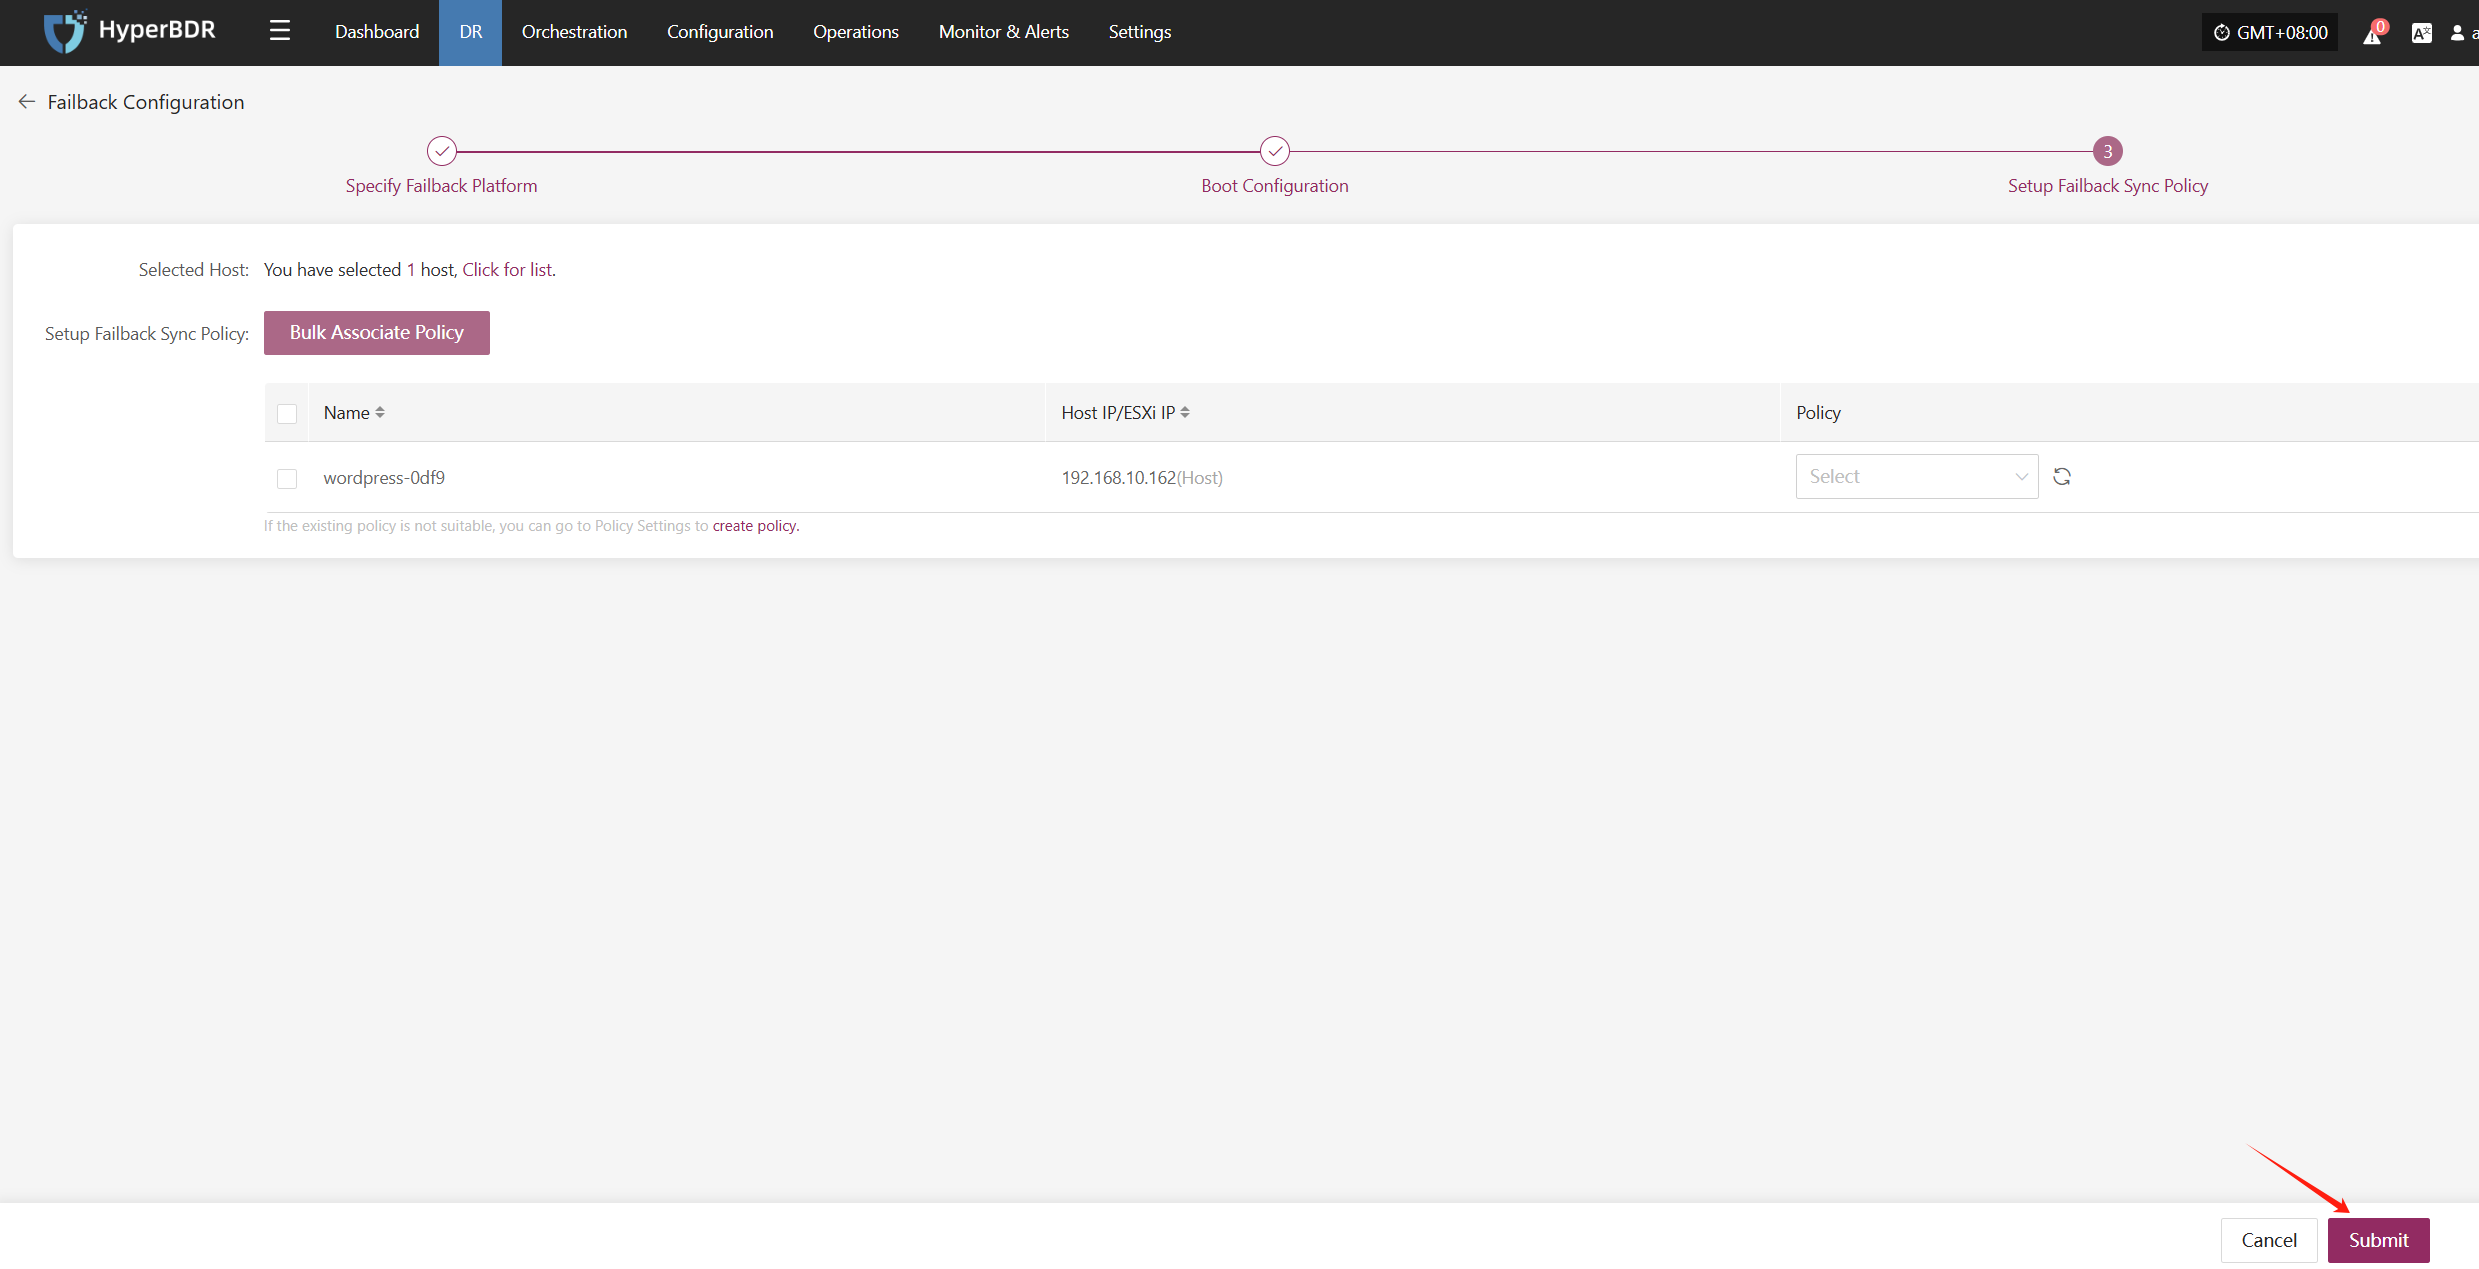
Task: Toggle the hamburger menu icon
Action: pyautogui.click(x=280, y=31)
